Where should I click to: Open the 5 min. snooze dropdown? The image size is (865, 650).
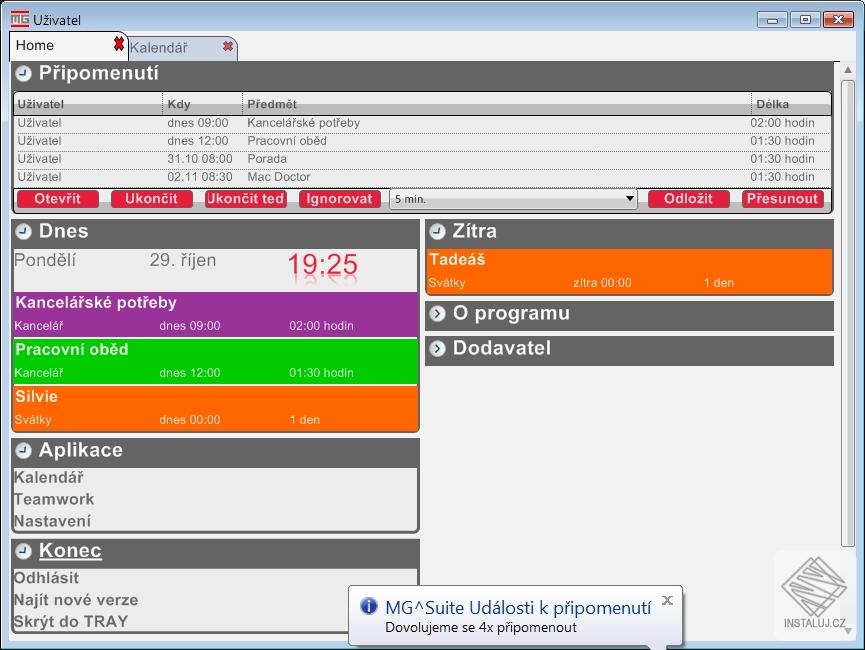point(513,199)
